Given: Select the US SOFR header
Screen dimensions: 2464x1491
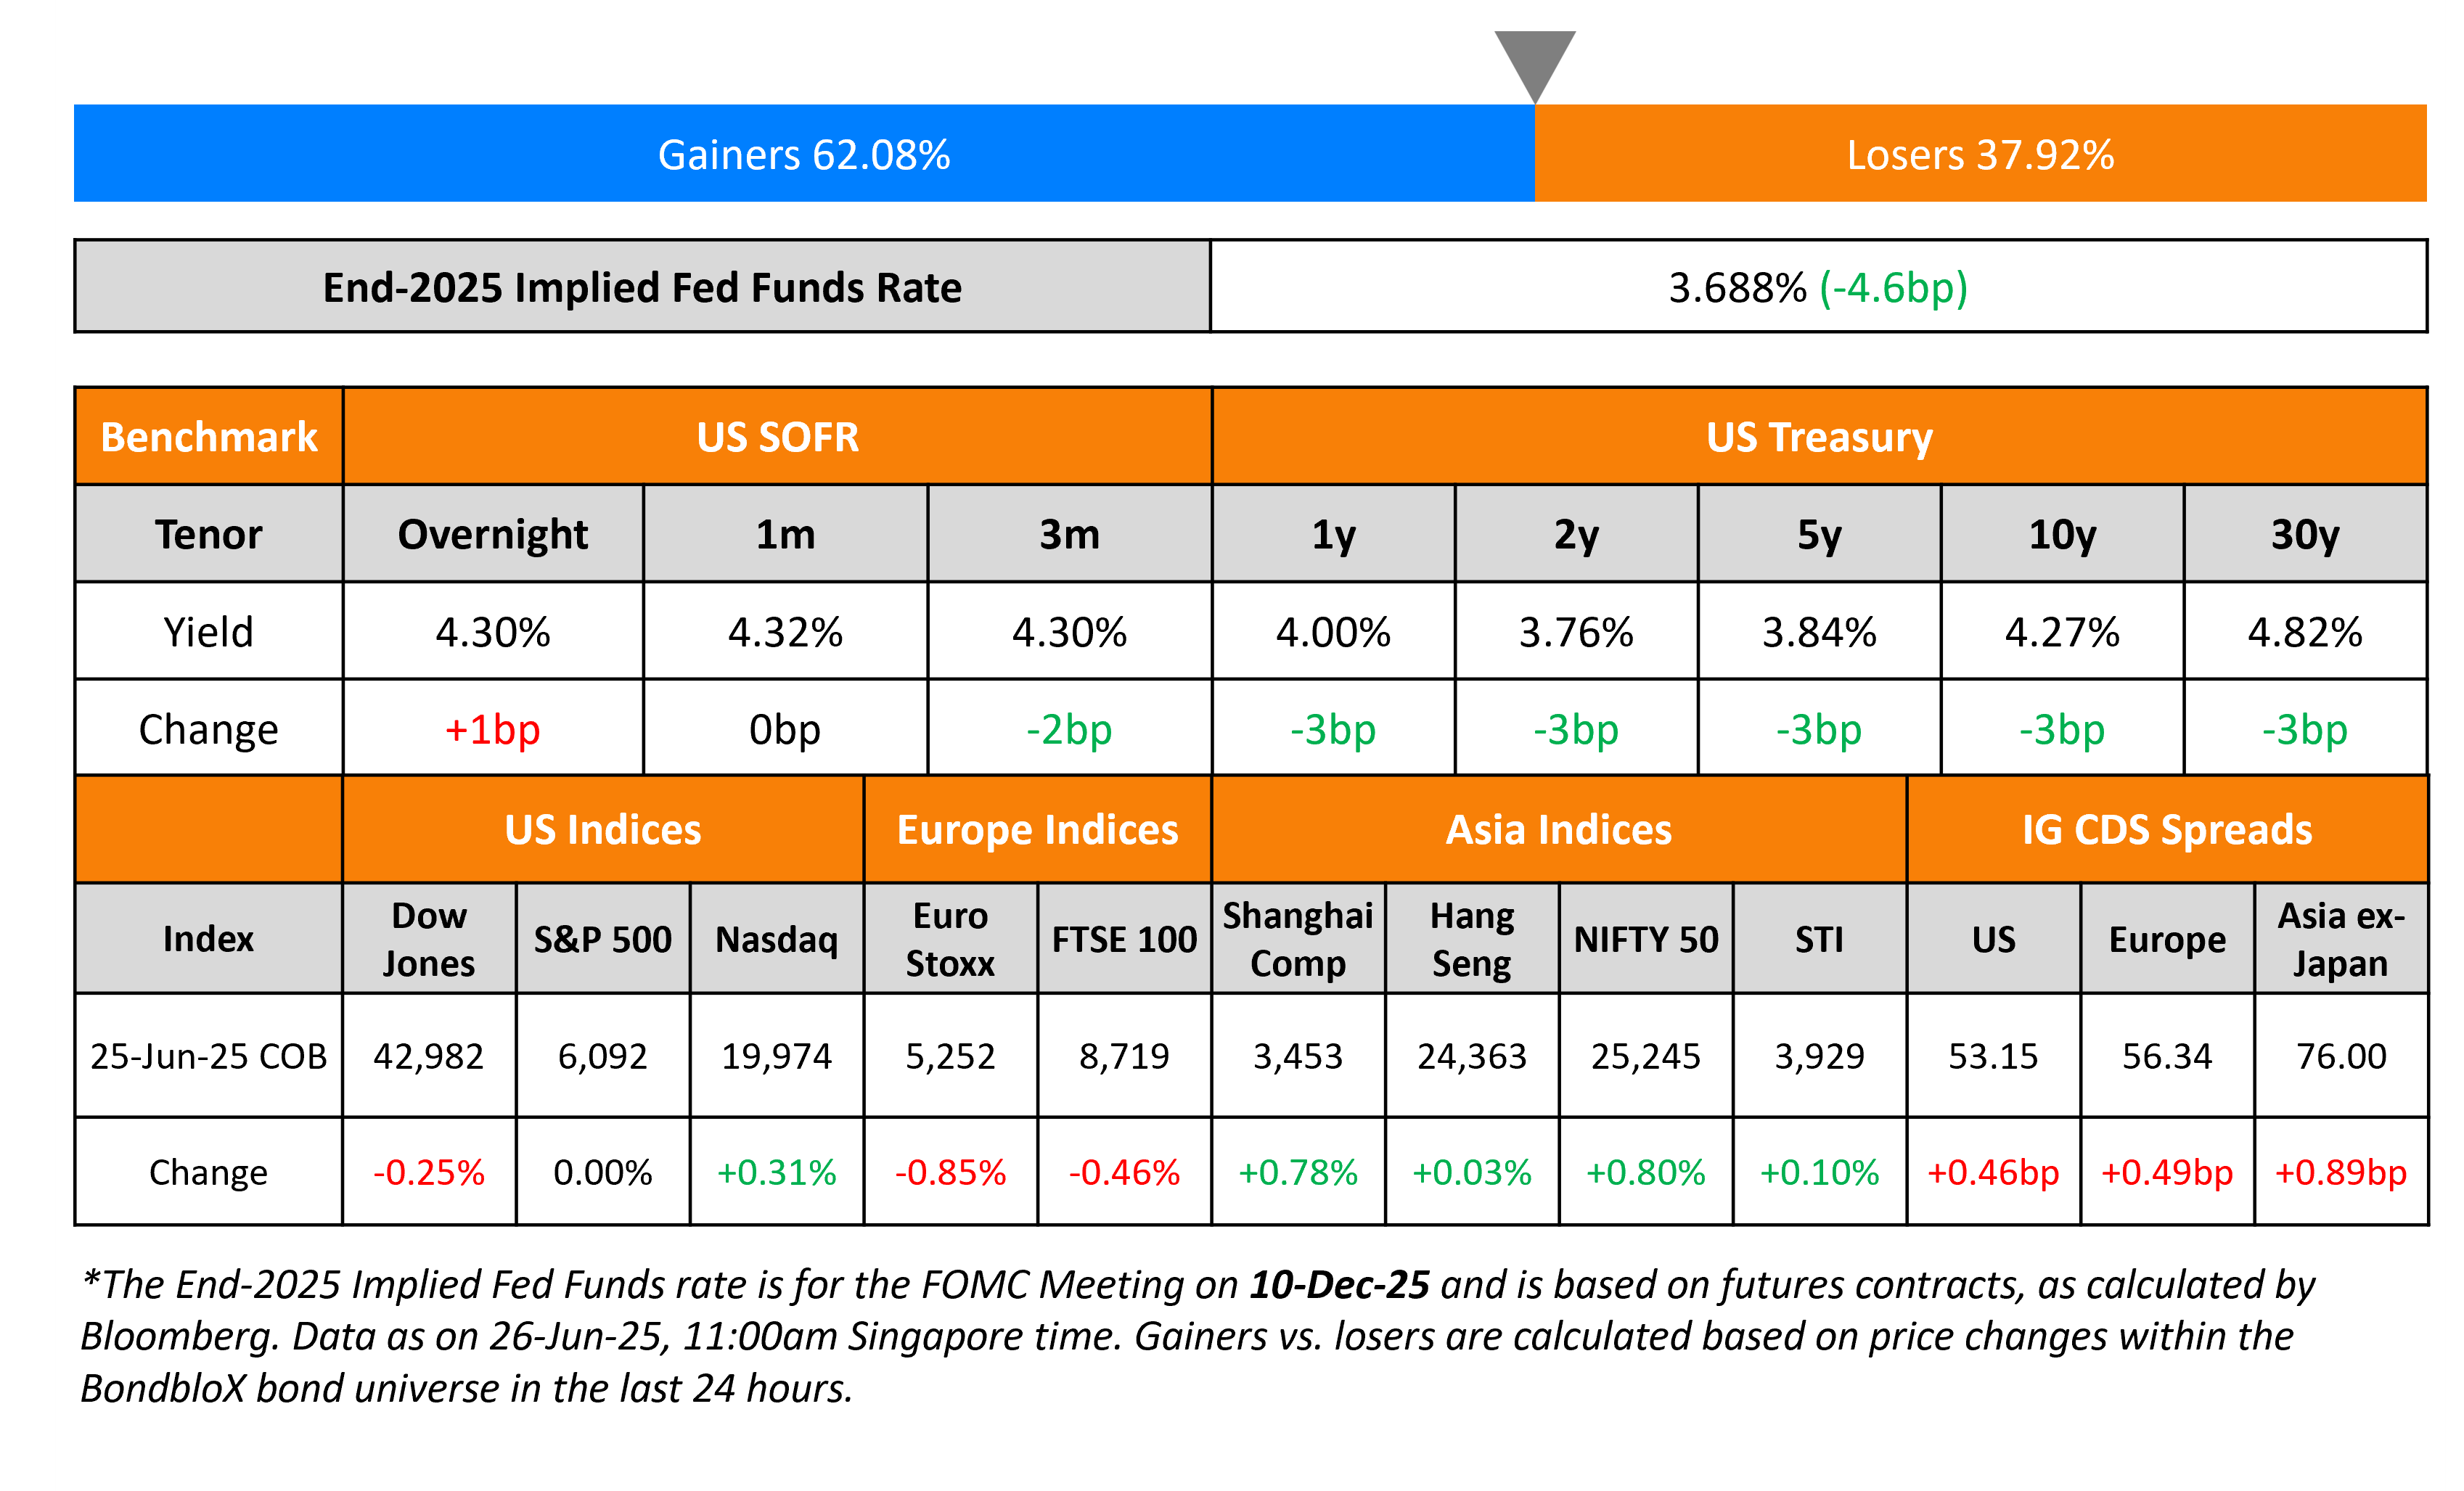Looking at the screenshot, I should click(x=777, y=437).
